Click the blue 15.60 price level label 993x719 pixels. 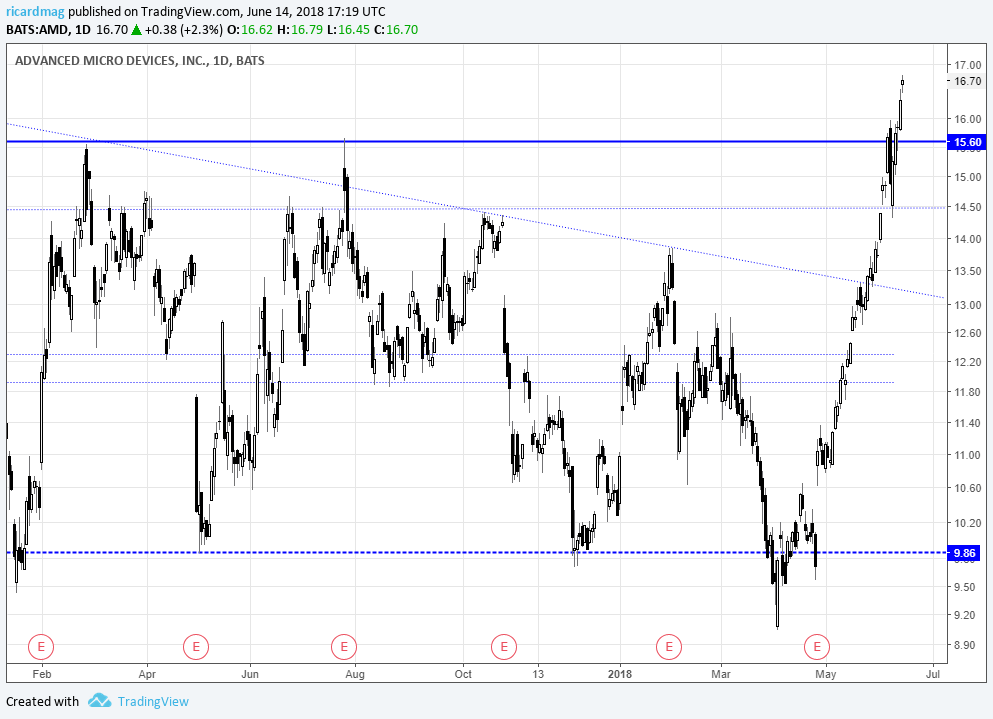point(967,142)
